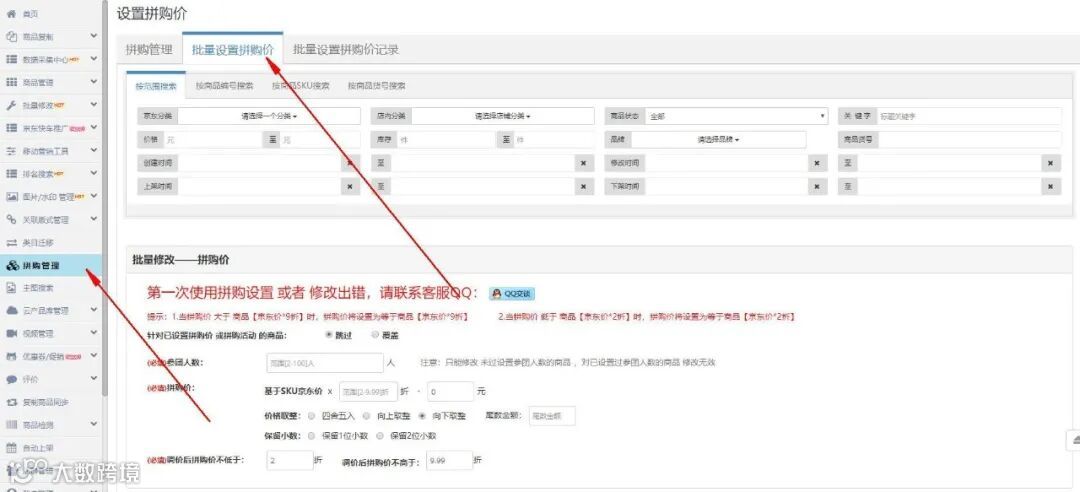Screen dimensions: 1080x492
Task: Select 按商品货号搜索 search tab
Action: 376,86
